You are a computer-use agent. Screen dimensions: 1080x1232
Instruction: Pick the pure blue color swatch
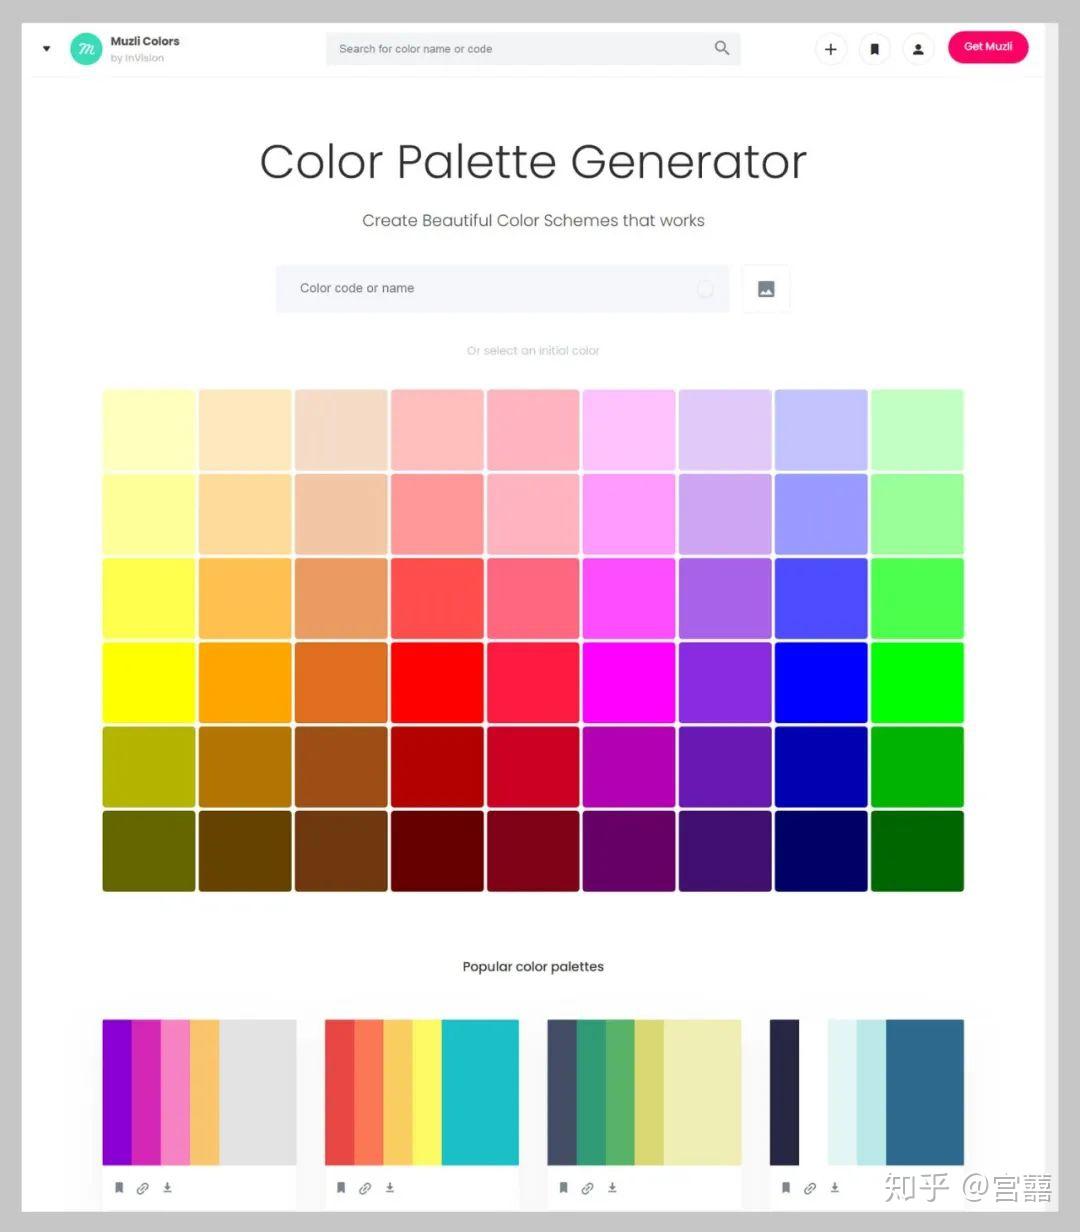pos(821,682)
